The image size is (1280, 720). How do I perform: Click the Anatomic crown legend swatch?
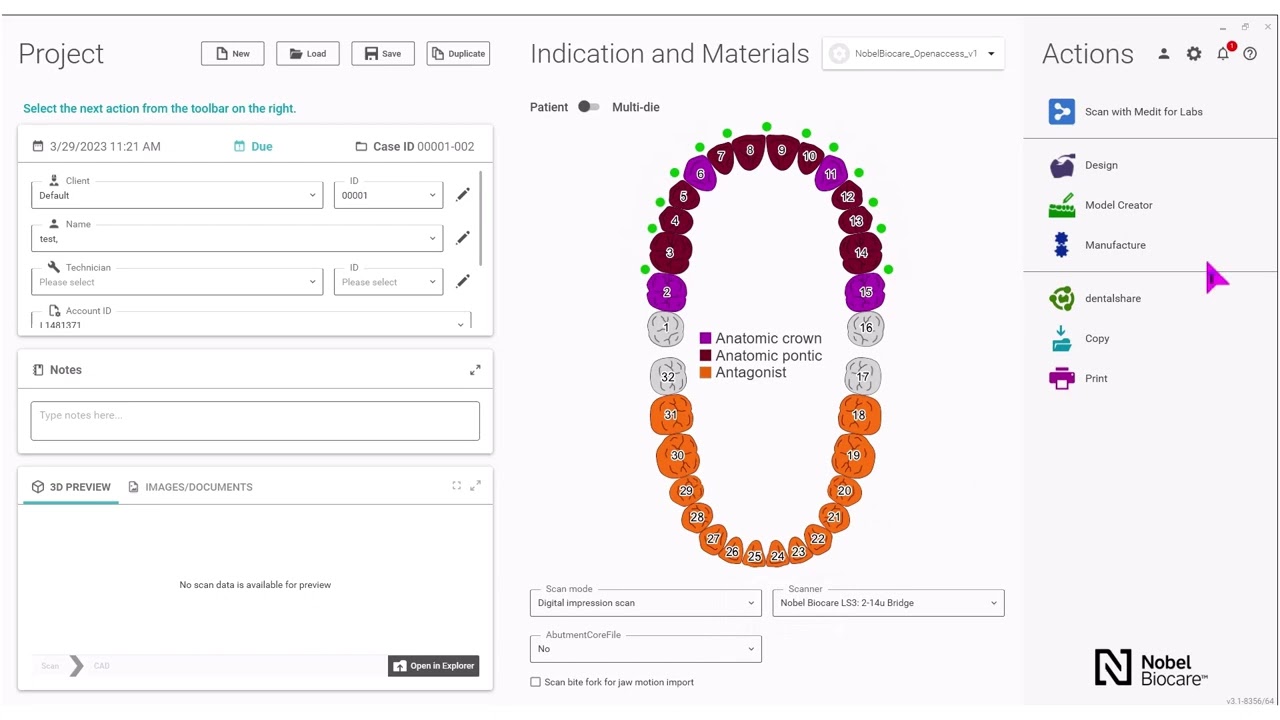(x=705, y=338)
